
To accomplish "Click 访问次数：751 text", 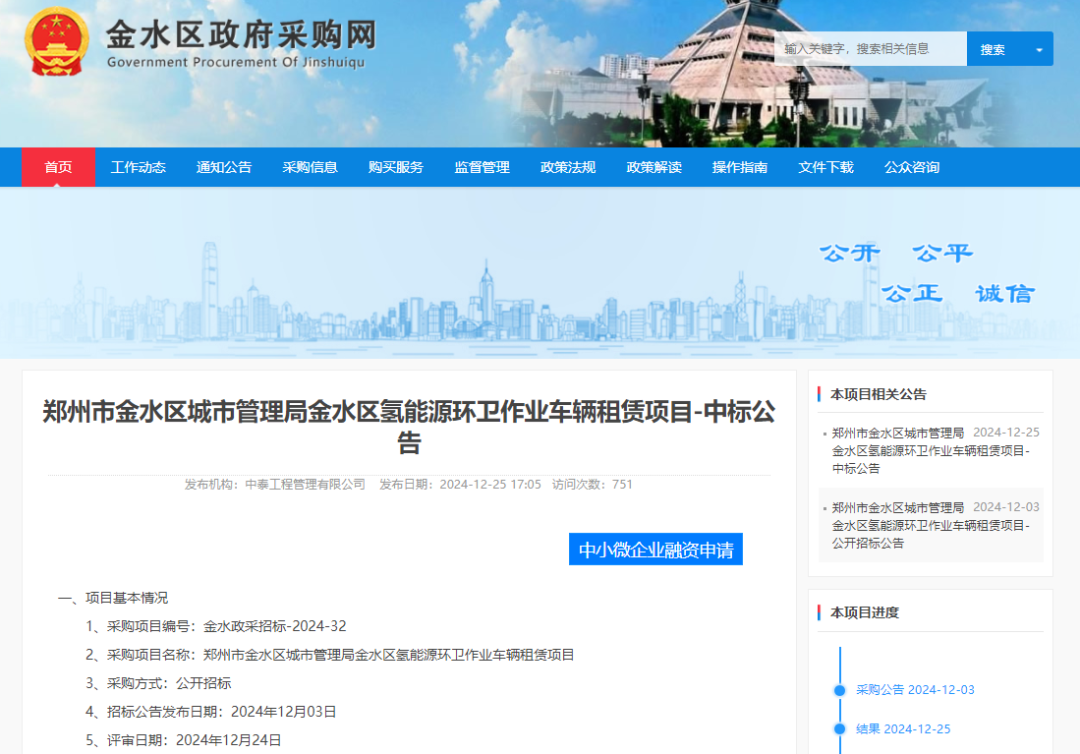I will tap(592, 485).
